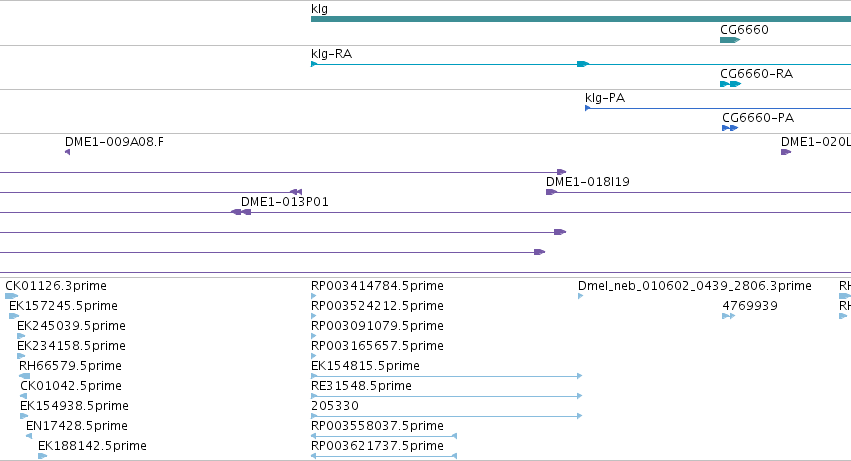Click the DME1-009A08.F feature arrow
Screen dimensions: 851x461
coord(67,152)
